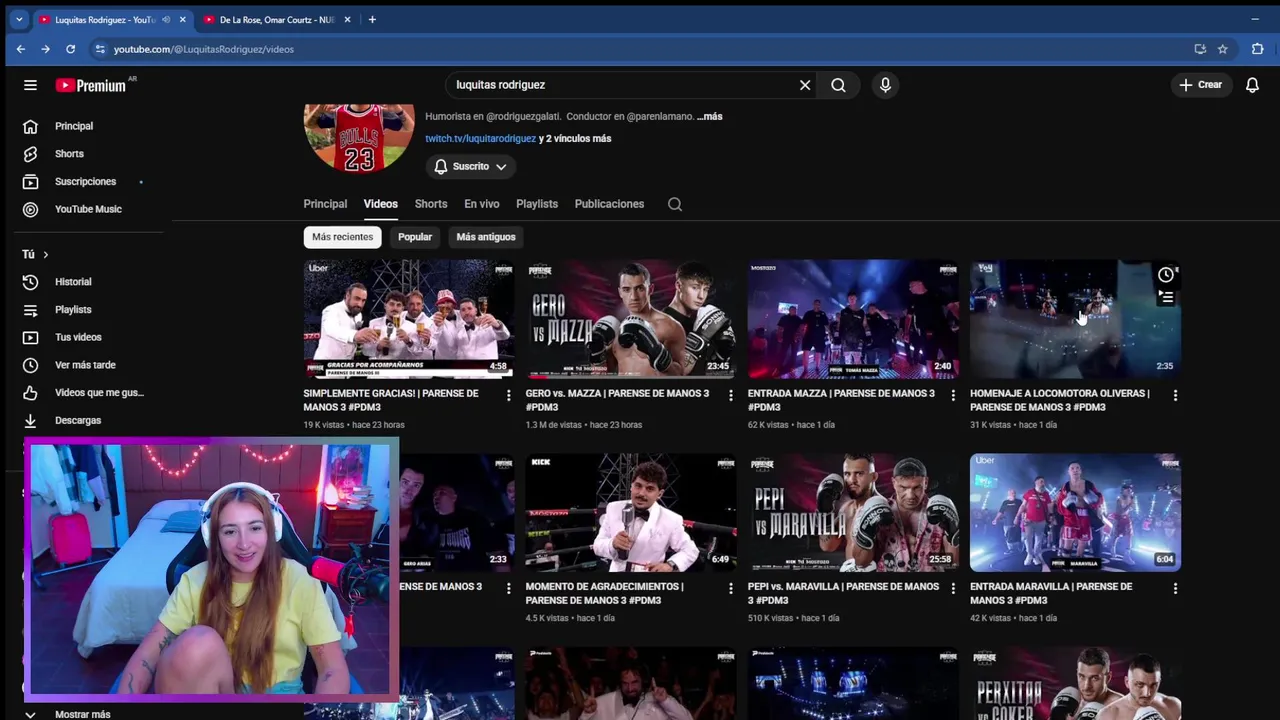
Task: Open the MOMENTO DE AGRADECIMIENTOS video title
Action: point(604,593)
